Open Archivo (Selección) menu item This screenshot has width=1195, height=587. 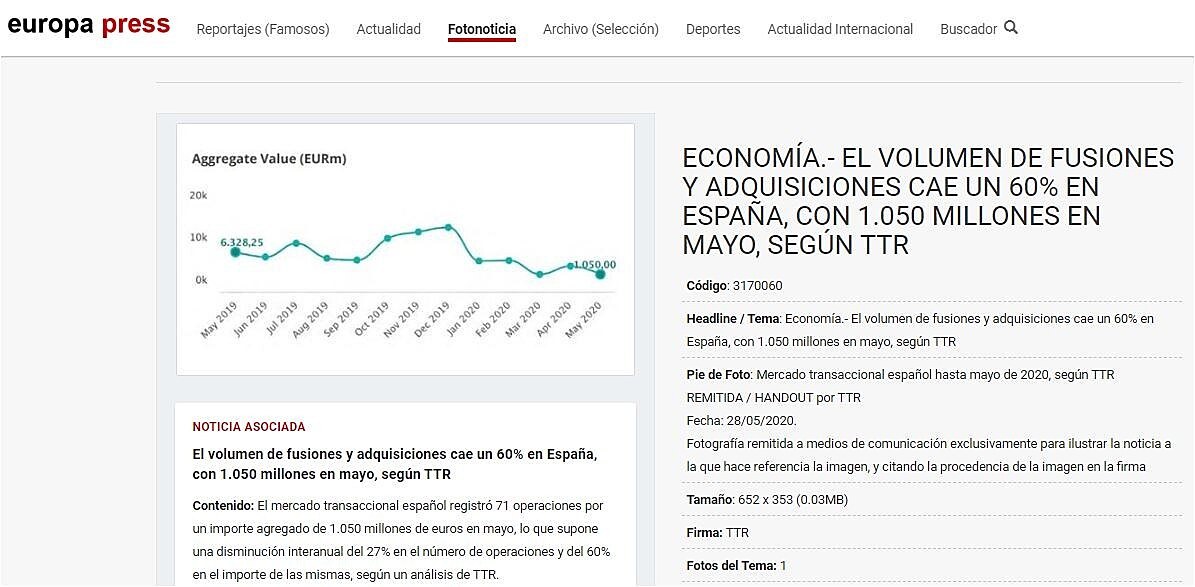tap(601, 29)
